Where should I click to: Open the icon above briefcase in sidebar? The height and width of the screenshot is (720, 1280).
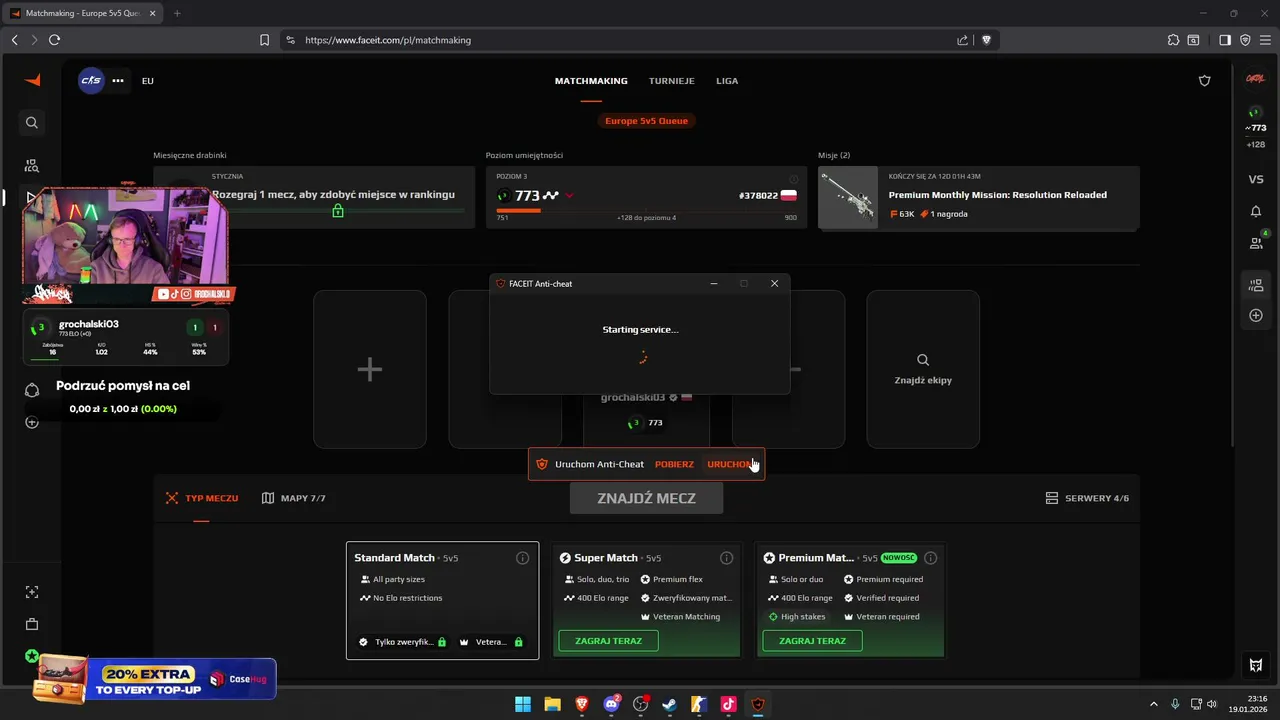pos(32,592)
